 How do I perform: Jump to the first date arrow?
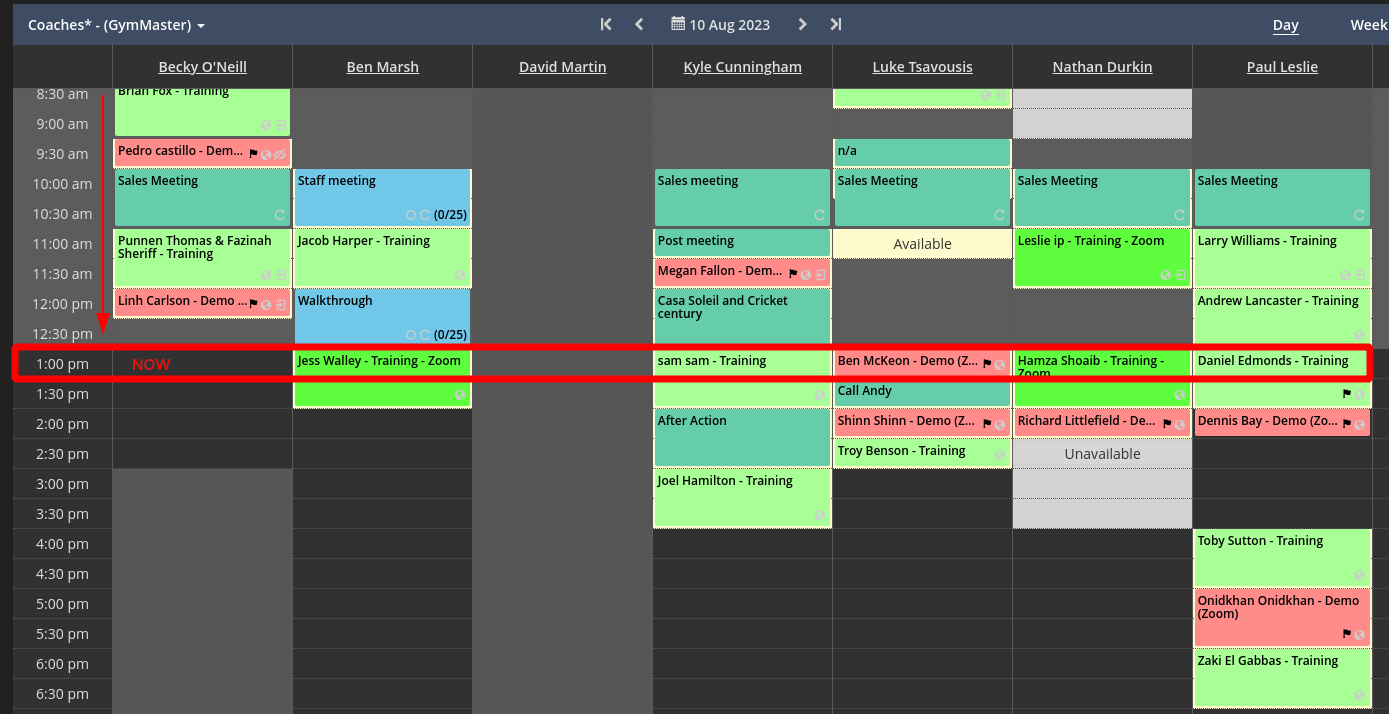pos(606,24)
